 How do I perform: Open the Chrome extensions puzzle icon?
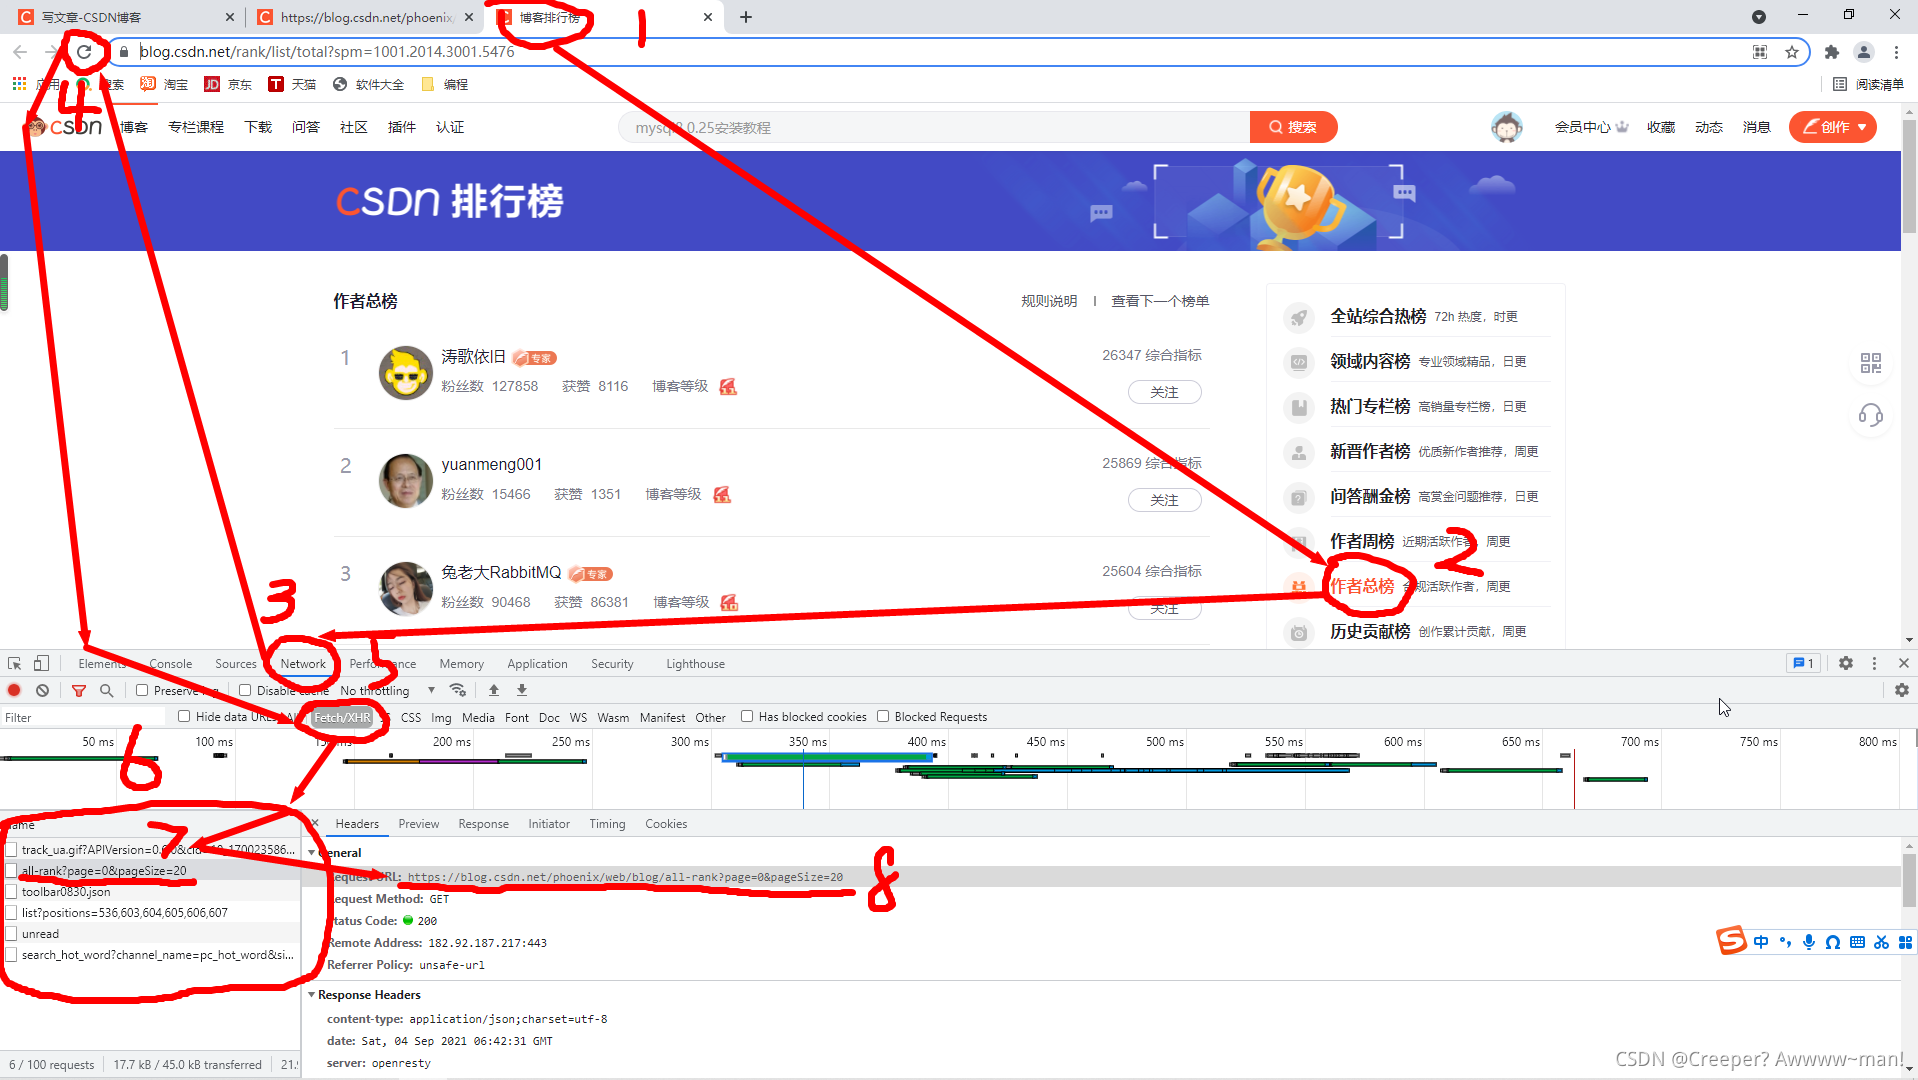point(1832,51)
